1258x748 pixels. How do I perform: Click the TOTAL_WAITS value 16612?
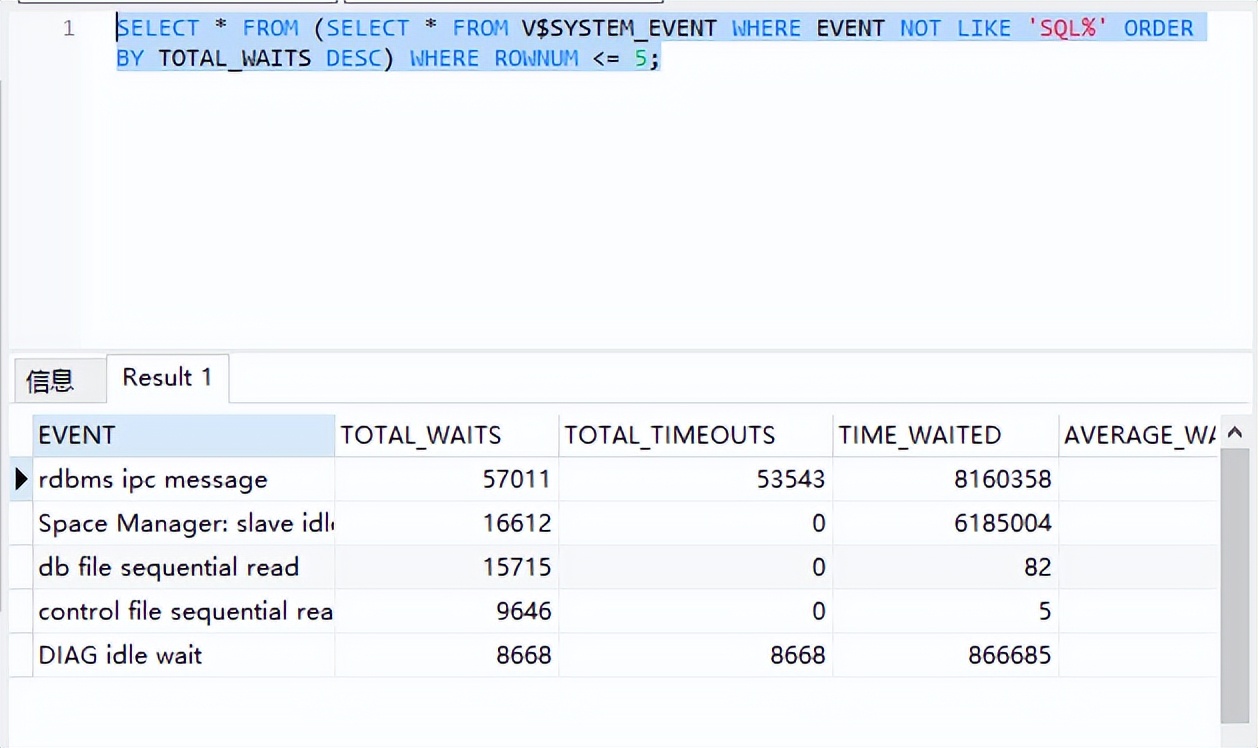point(516,523)
